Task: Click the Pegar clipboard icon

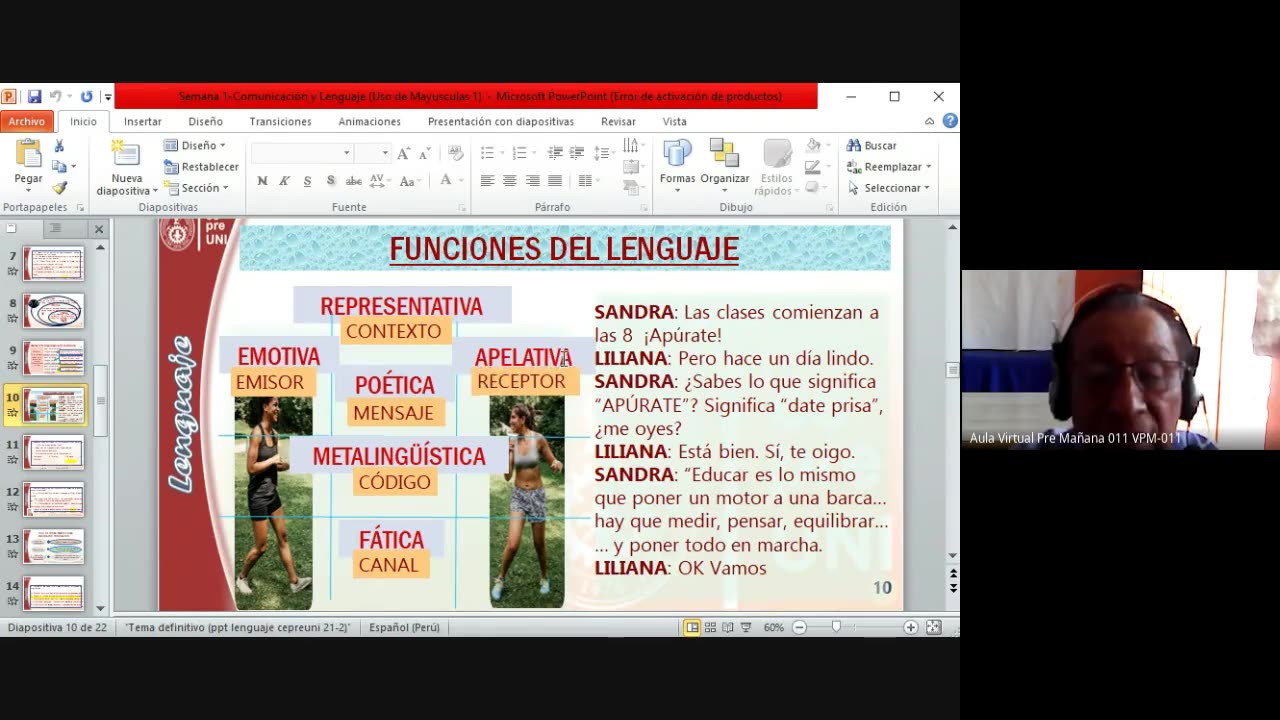Action: tap(28, 154)
